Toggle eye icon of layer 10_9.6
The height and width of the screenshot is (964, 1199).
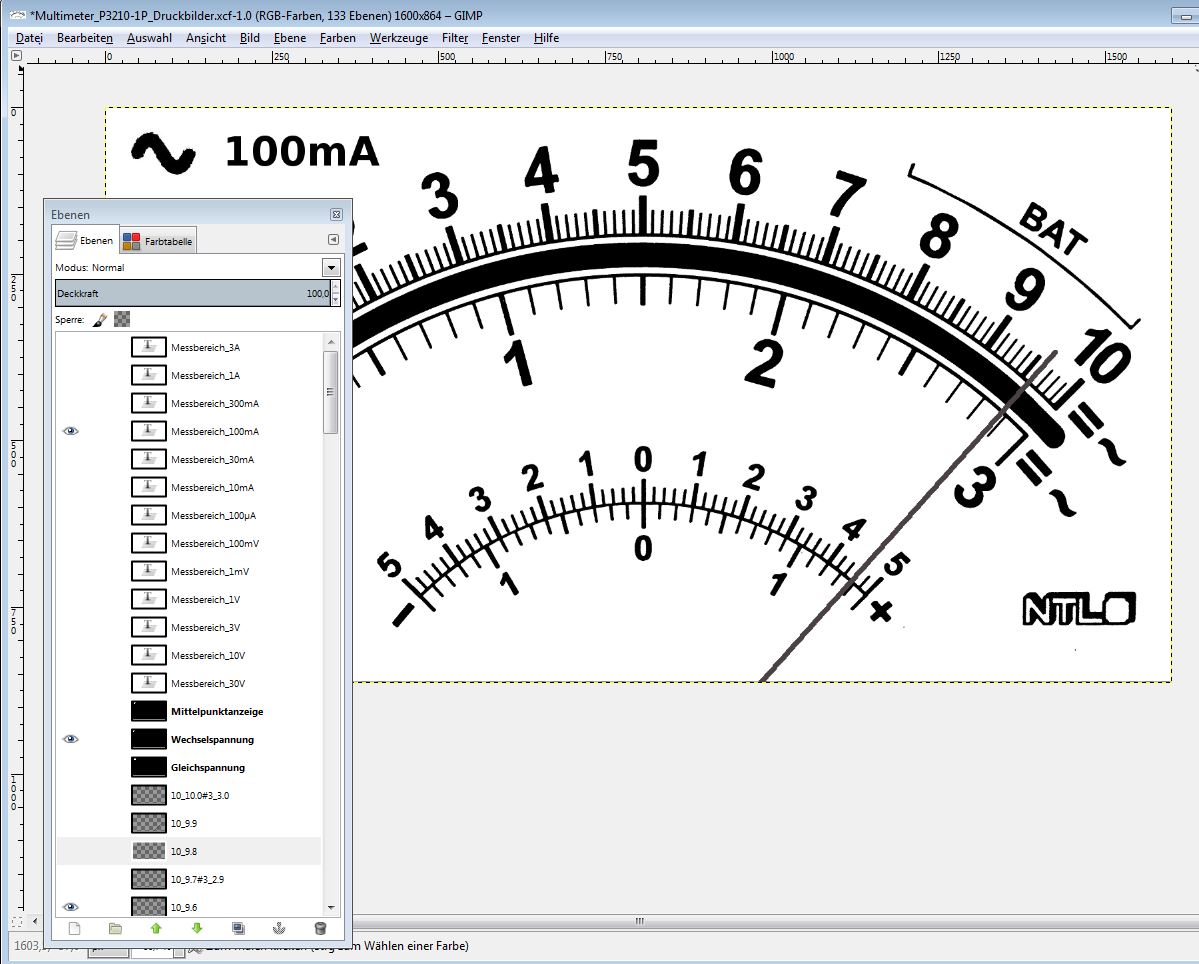[71, 907]
